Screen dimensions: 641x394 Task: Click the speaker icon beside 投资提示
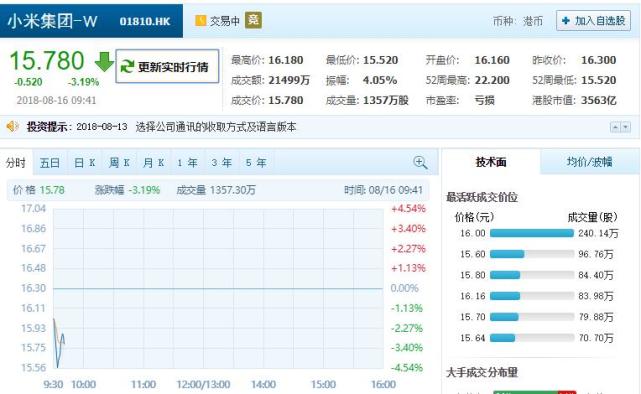click(x=13, y=126)
